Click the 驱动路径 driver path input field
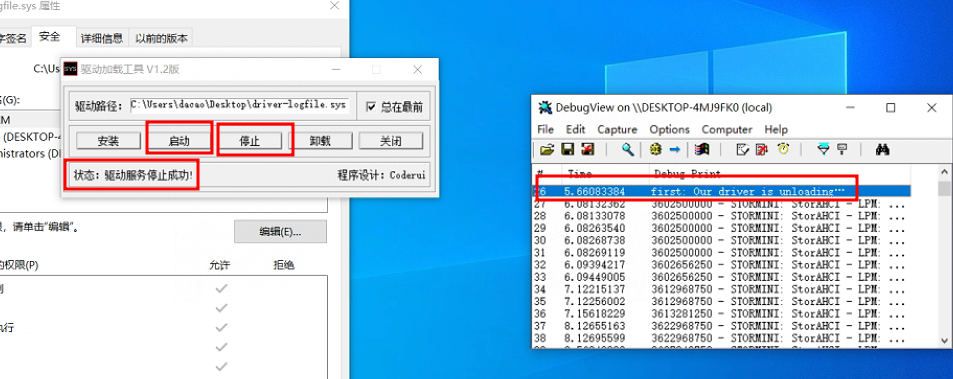 point(240,104)
